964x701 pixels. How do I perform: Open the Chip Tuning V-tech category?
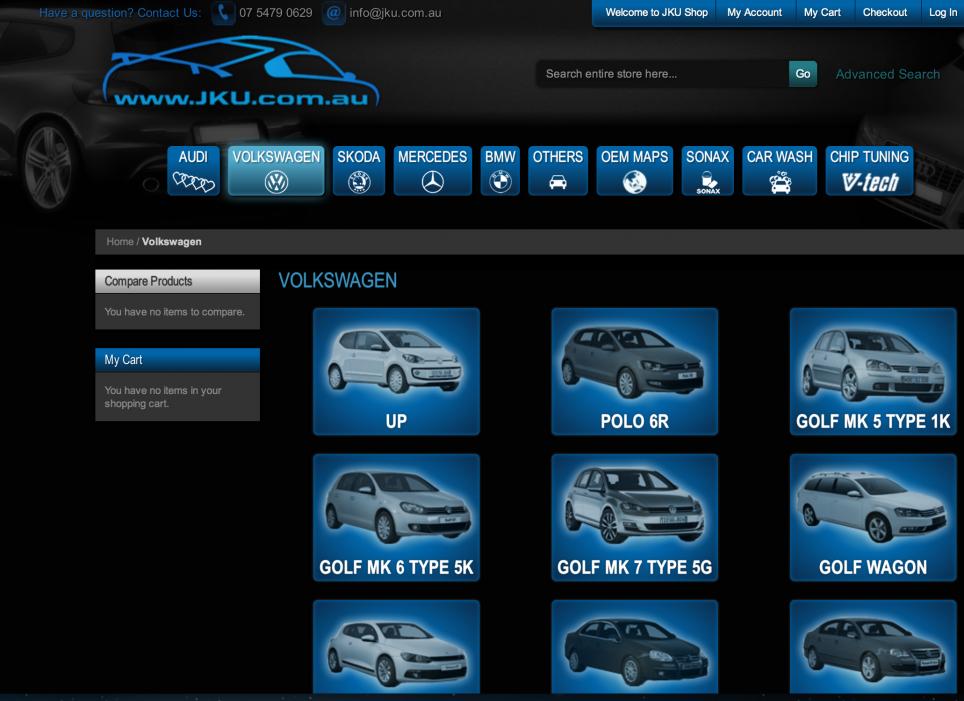(869, 171)
